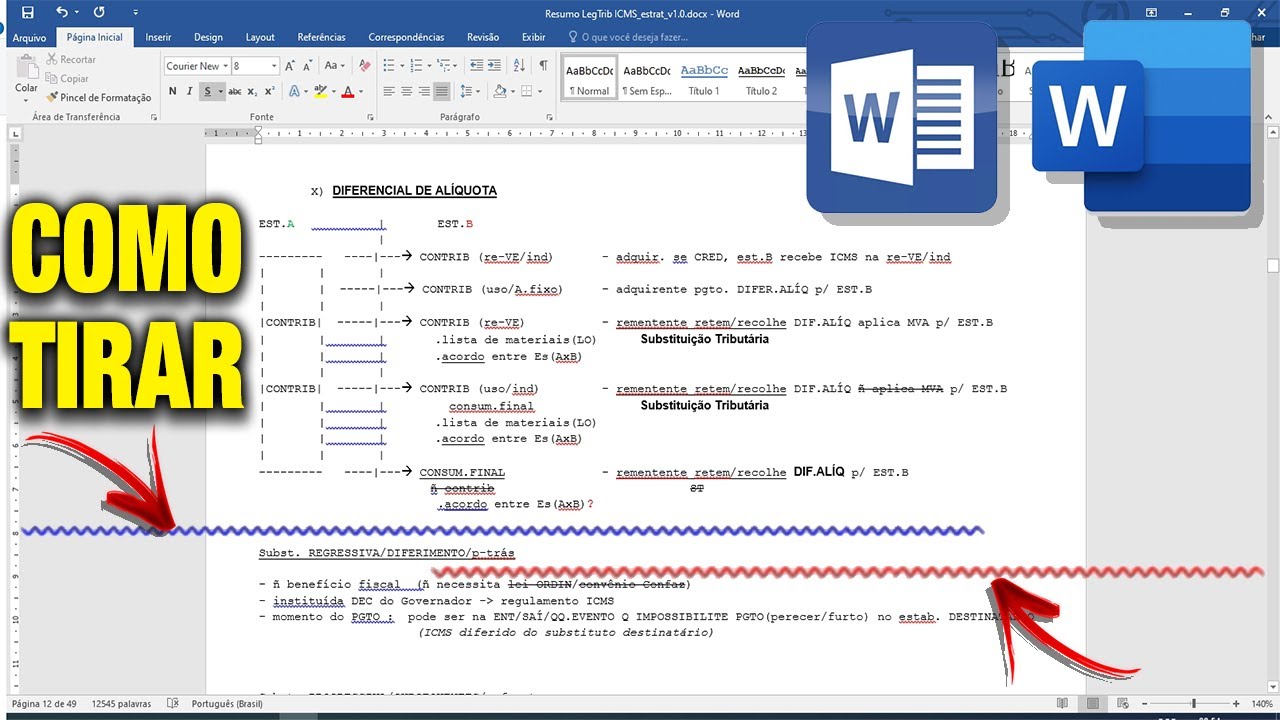1280x720 pixels.
Task: Open the Arquivo menu
Action: pyautogui.click(x=29, y=37)
